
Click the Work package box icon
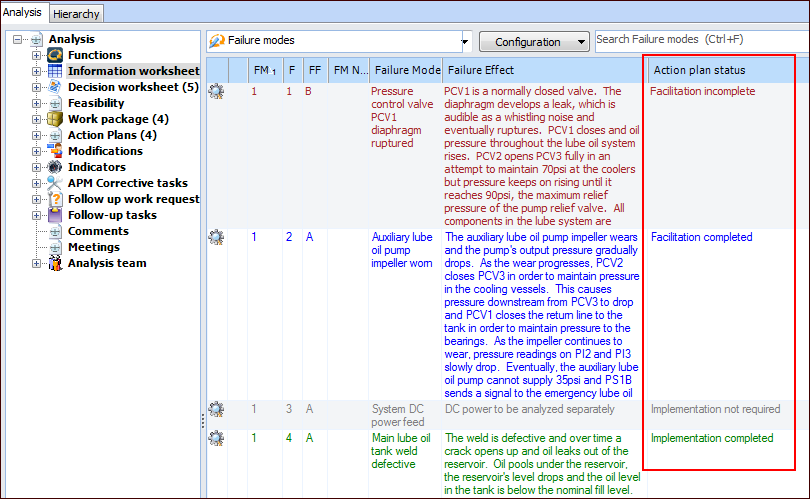[55, 119]
